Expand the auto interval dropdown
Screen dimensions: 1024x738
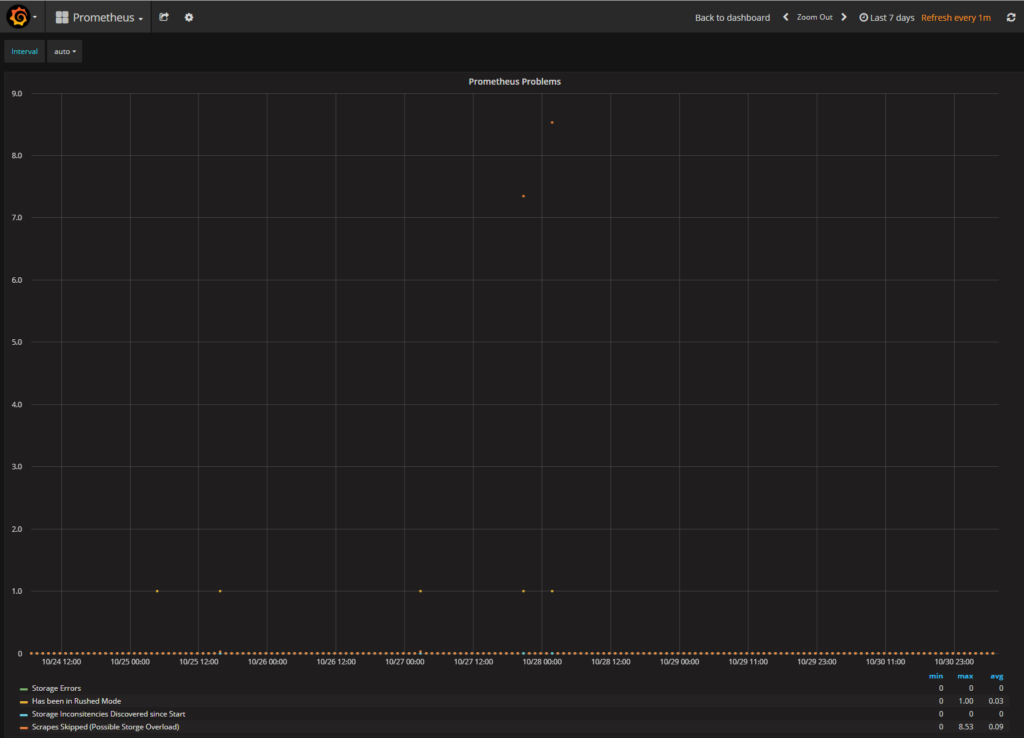pos(65,51)
